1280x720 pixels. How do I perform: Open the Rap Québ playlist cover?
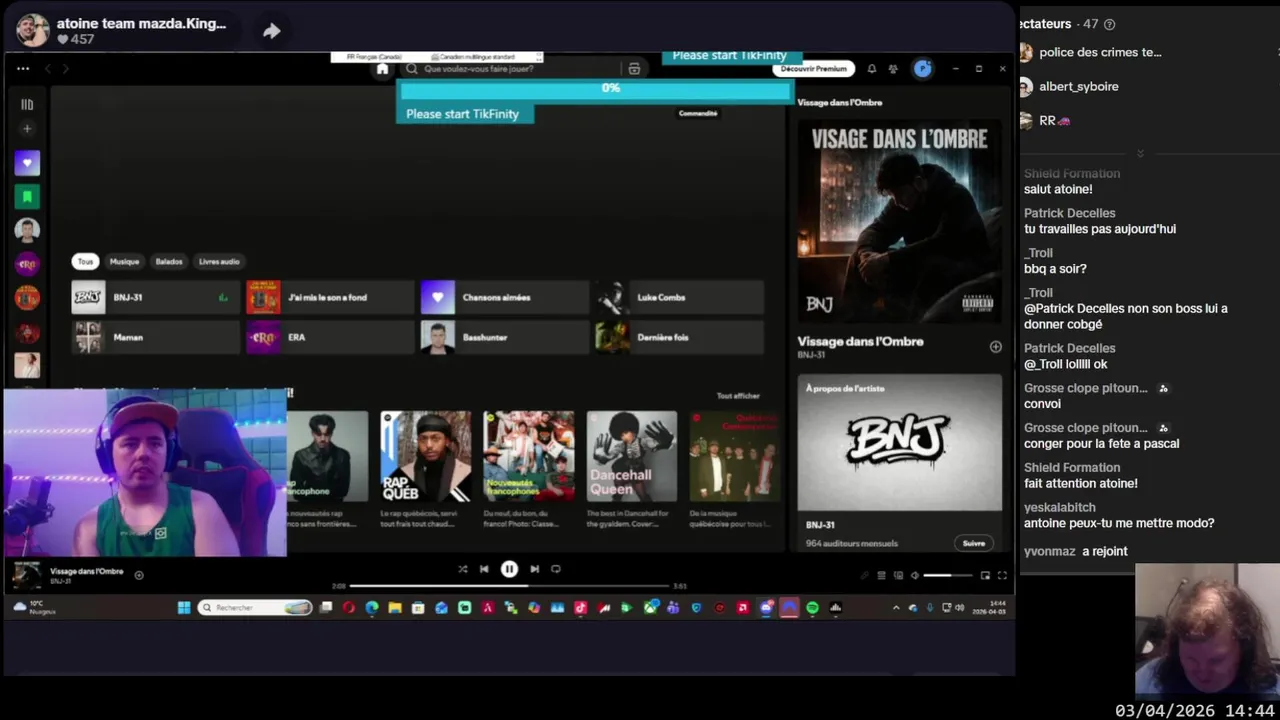click(426, 456)
